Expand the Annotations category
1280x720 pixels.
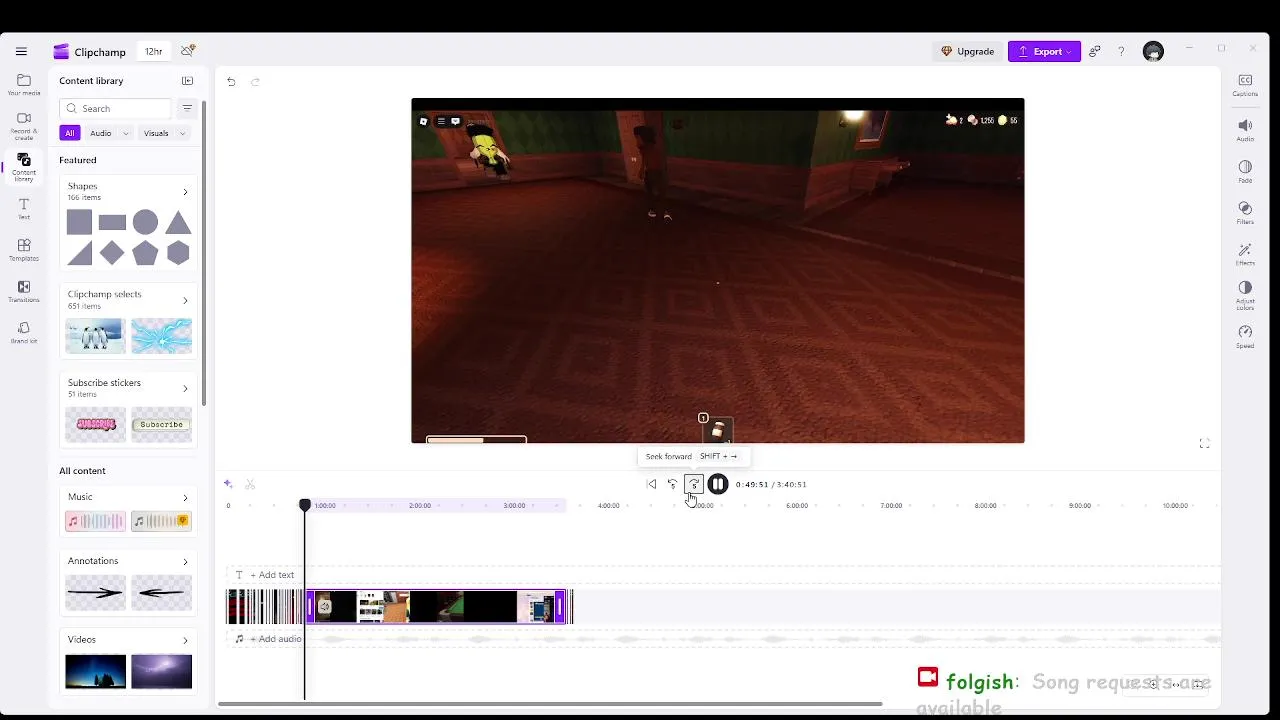pyautogui.click(x=185, y=561)
